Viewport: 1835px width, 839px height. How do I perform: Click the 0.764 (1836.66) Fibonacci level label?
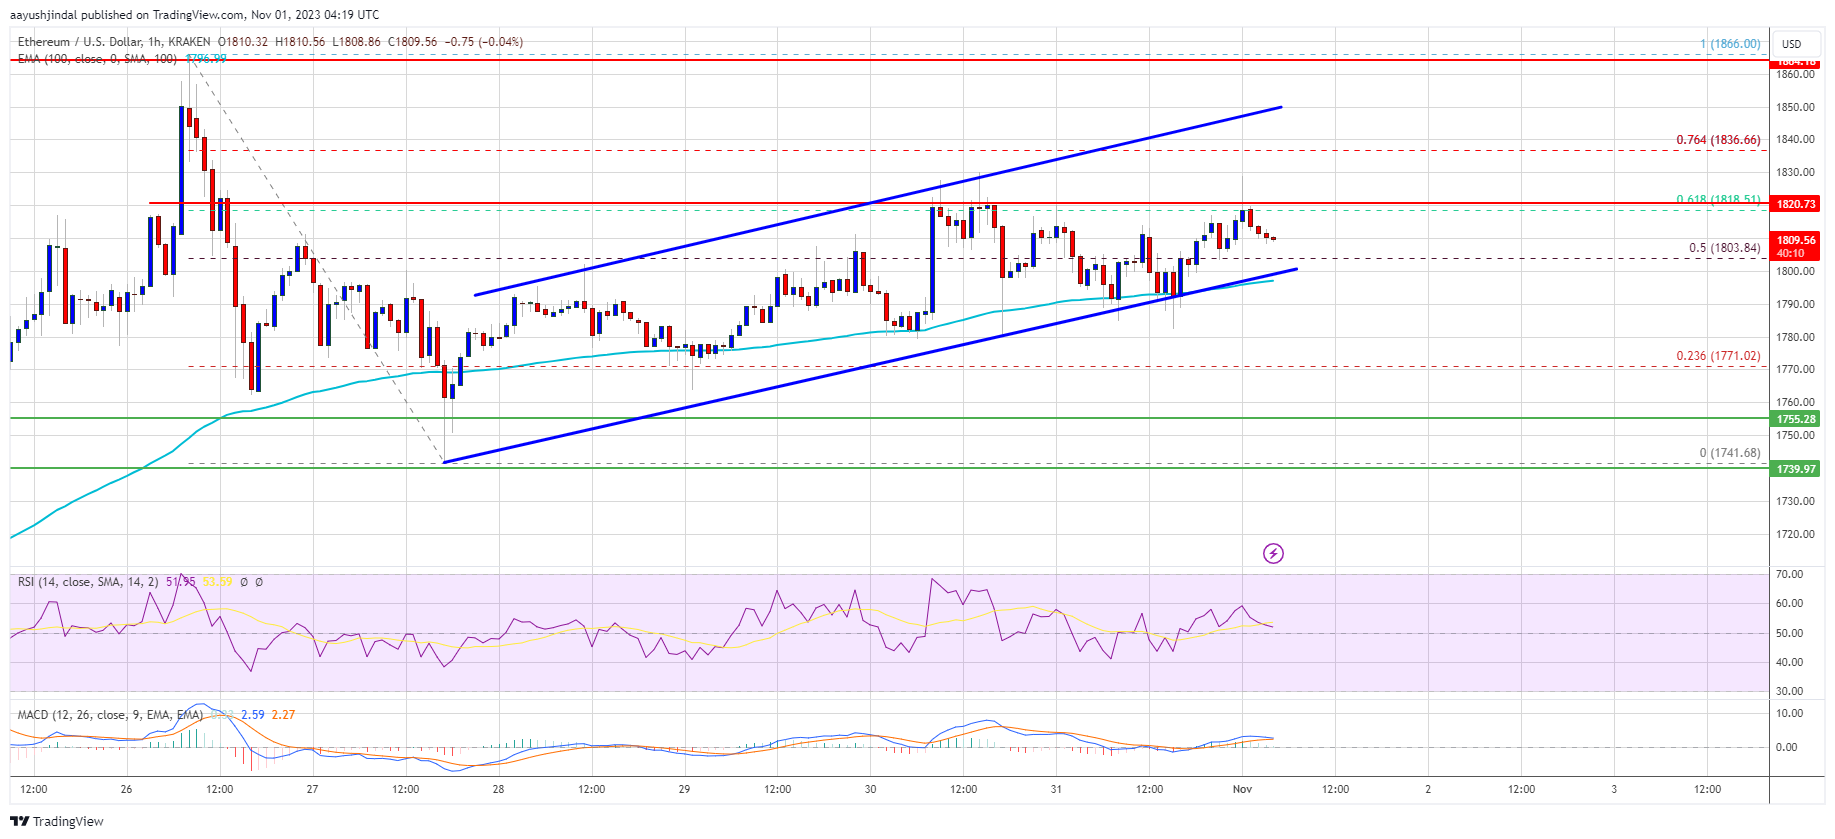tap(1717, 140)
